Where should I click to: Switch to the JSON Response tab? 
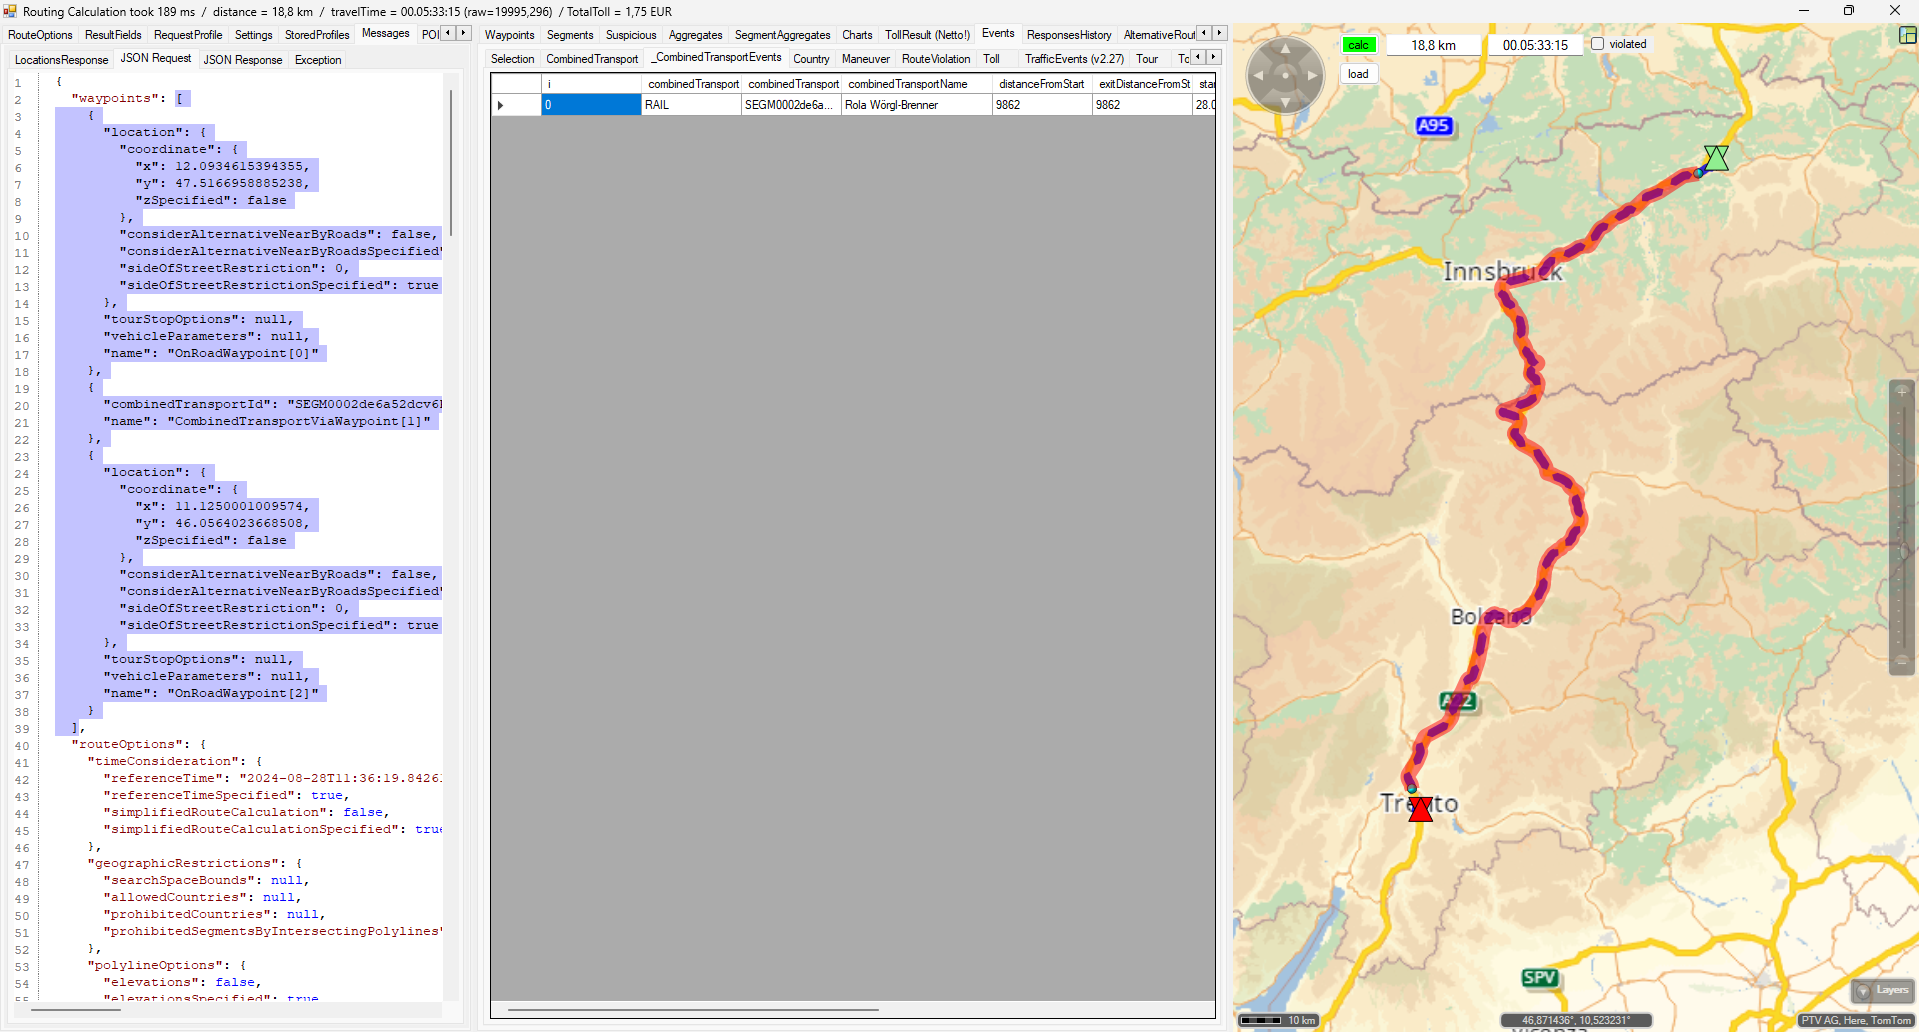pos(243,60)
